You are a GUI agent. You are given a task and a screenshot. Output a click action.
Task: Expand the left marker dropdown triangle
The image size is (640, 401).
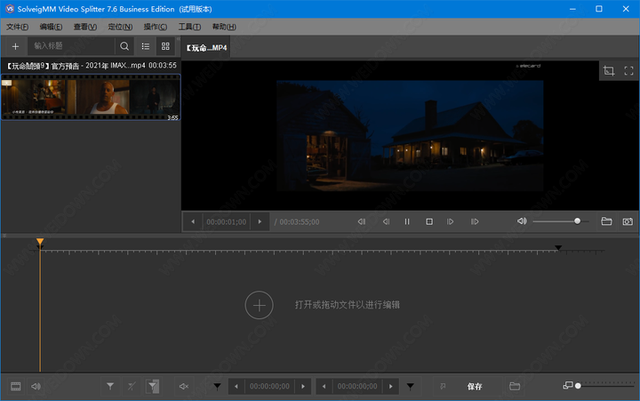pyautogui.click(x=217, y=386)
